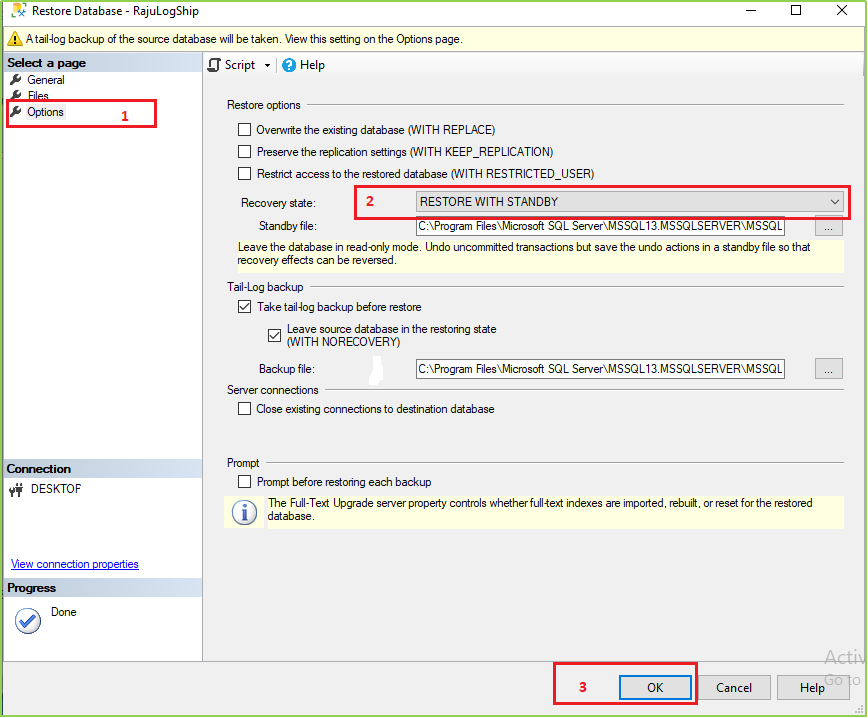This screenshot has height=718, width=868.
Task: Cancel the restore dialog
Action: point(734,688)
